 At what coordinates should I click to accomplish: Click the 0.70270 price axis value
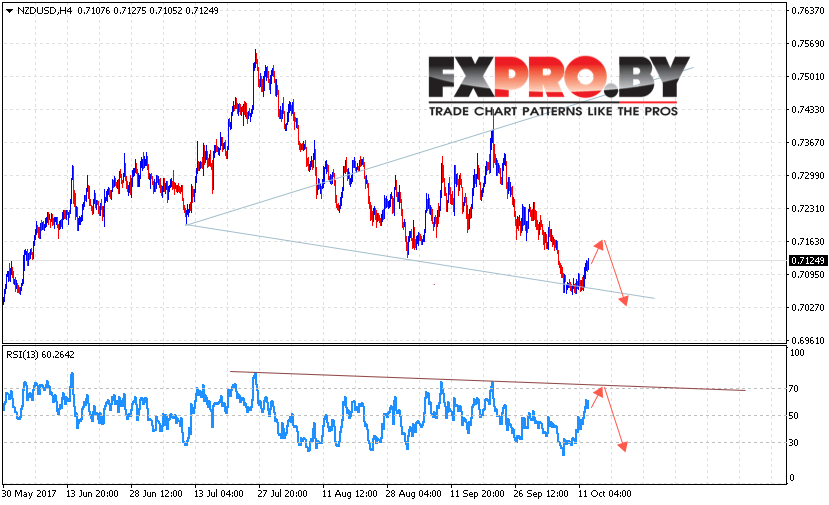point(808,307)
